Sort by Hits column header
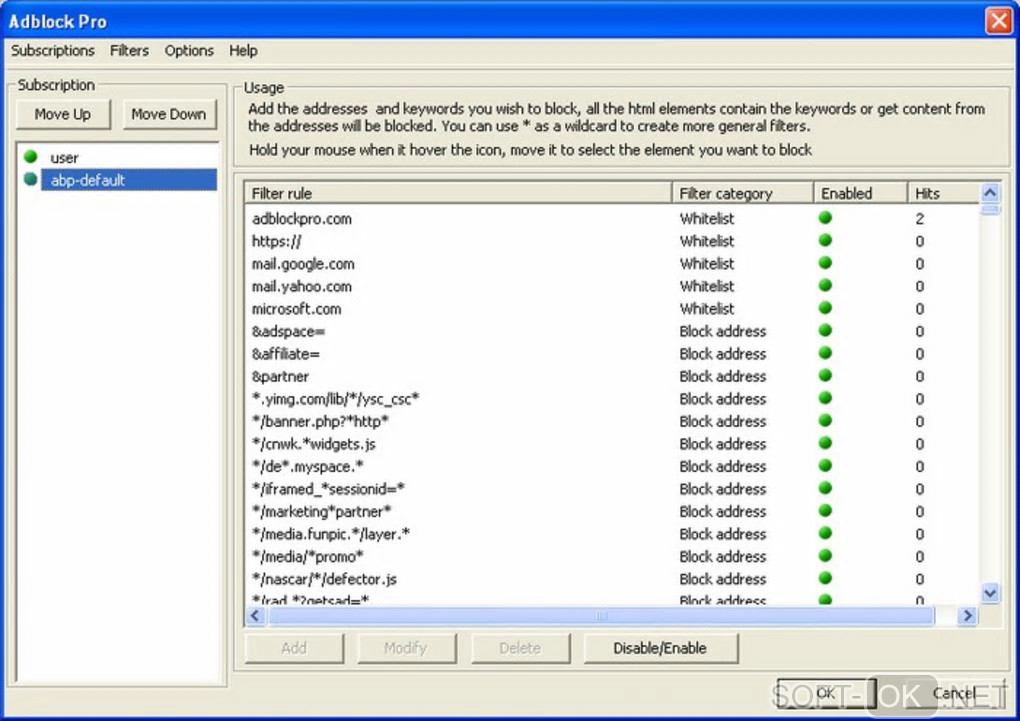Viewport: 1020px width, 721px height. (x=944, y=193)
